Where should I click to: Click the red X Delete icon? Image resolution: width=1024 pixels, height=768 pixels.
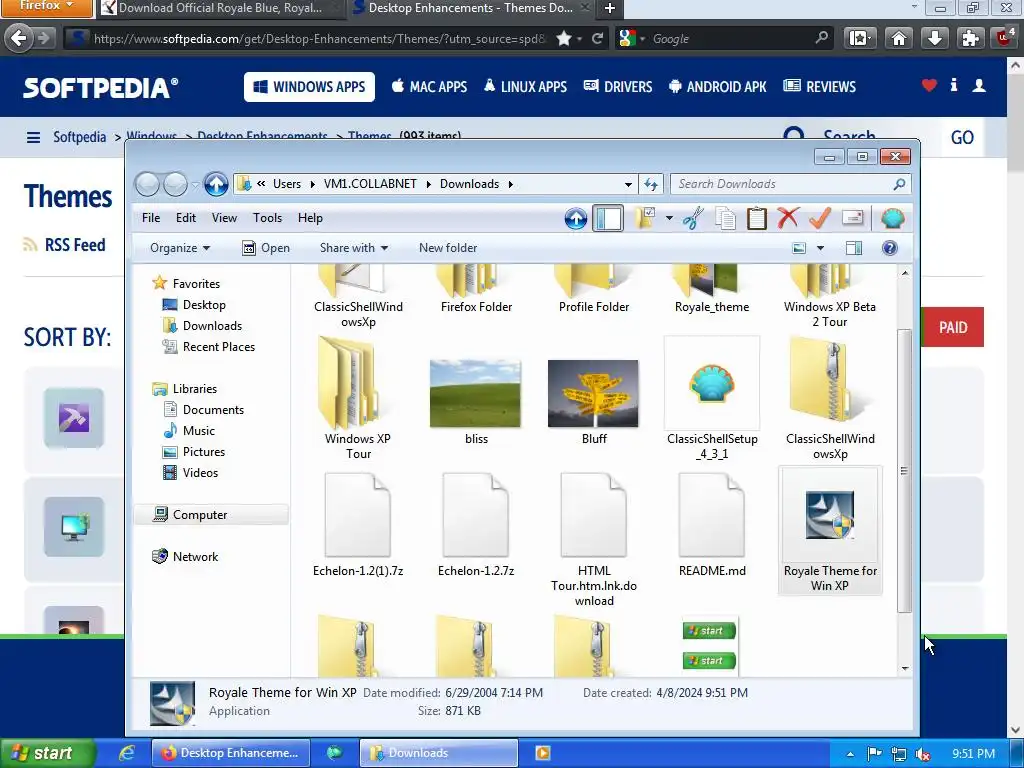tap(788, 217)
